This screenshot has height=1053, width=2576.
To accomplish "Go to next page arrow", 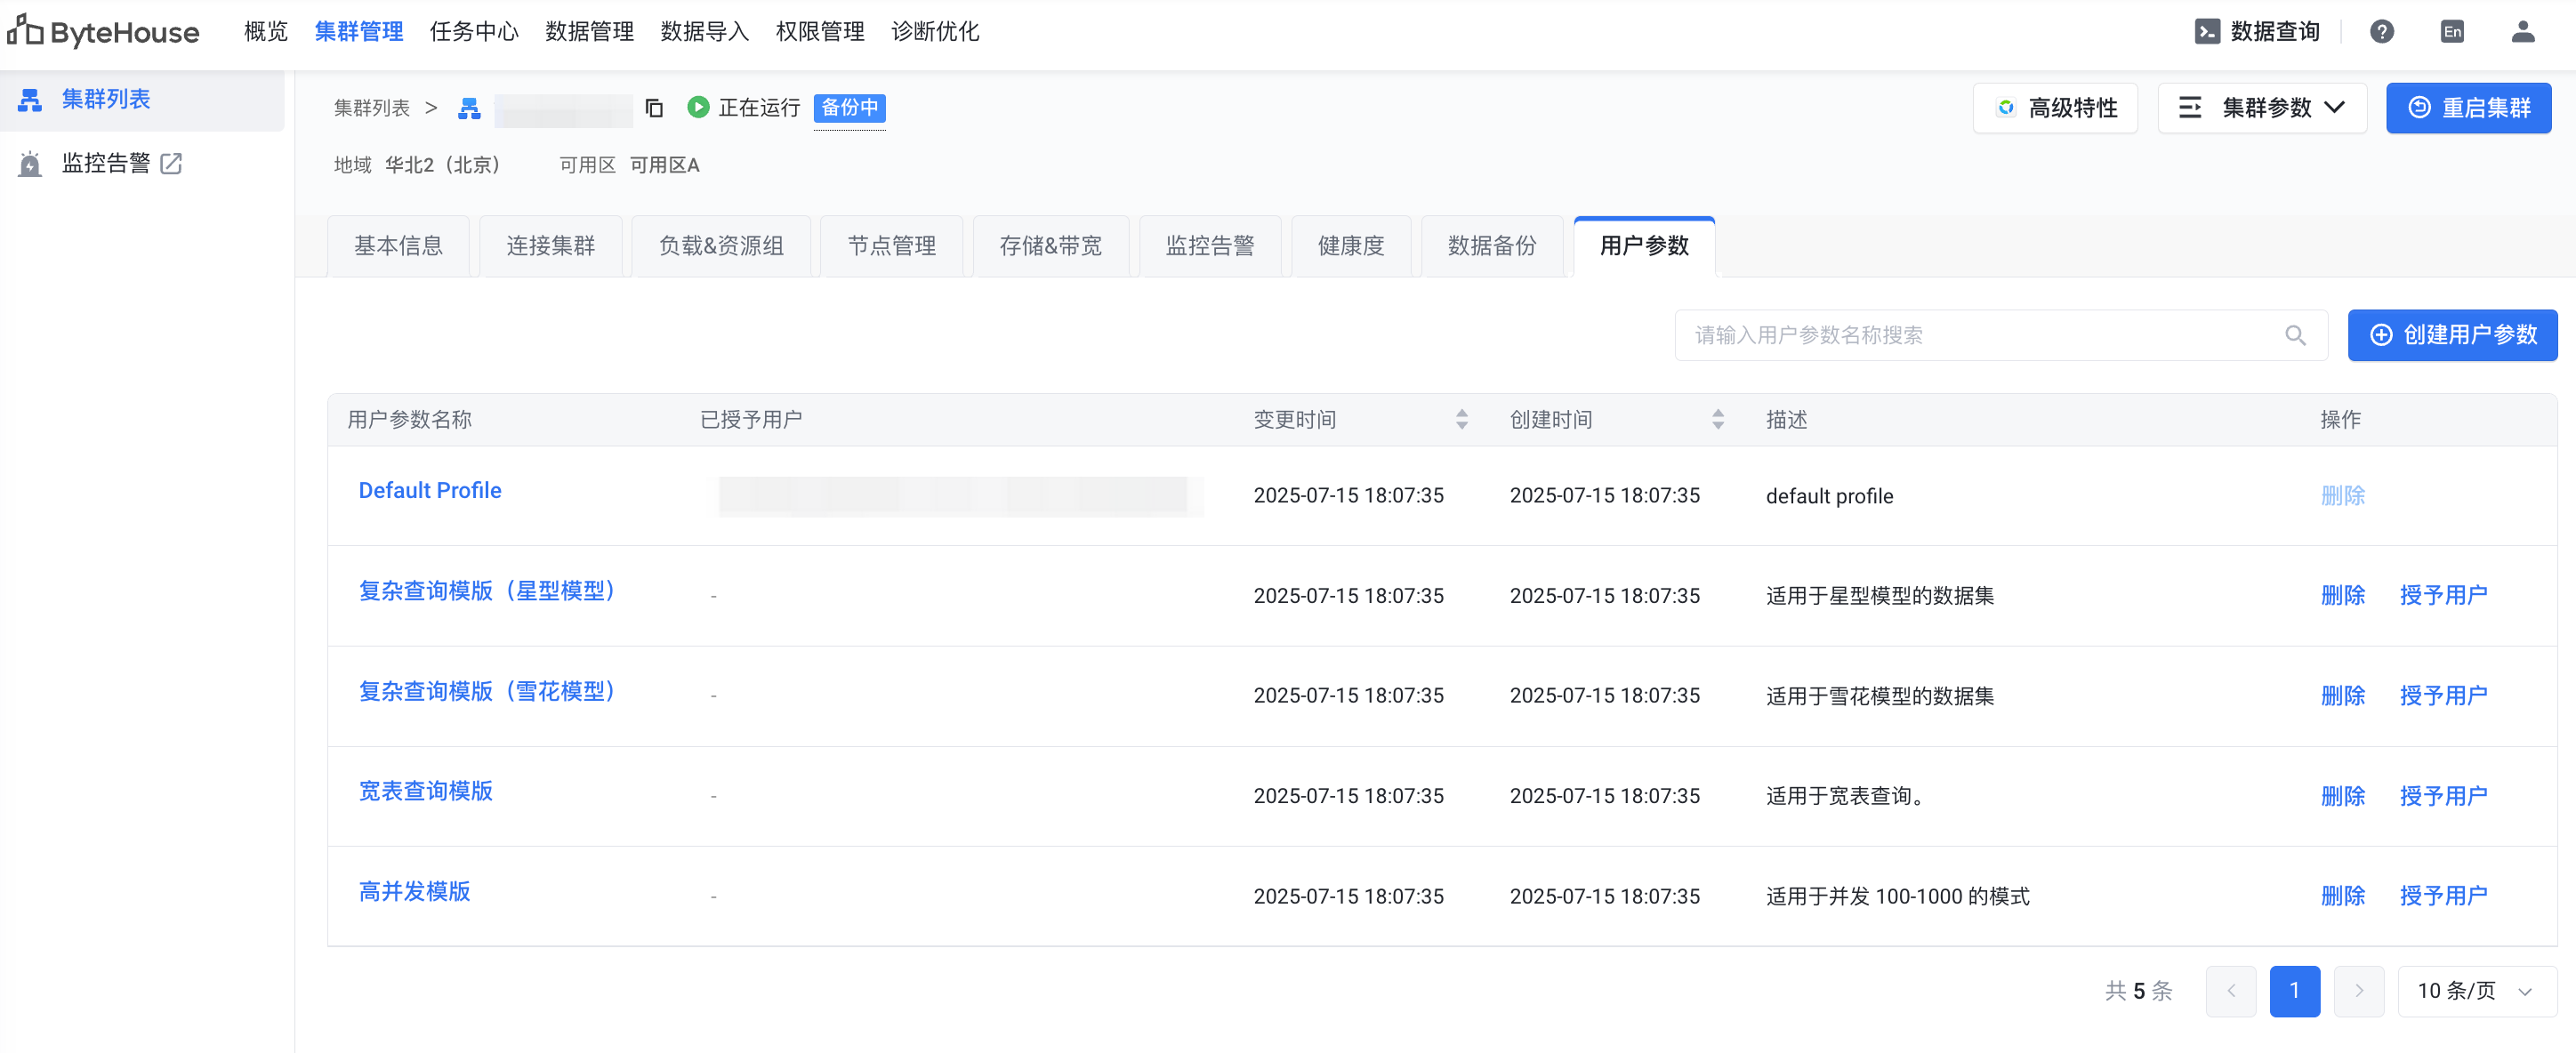I will [x=2358, y=990].
